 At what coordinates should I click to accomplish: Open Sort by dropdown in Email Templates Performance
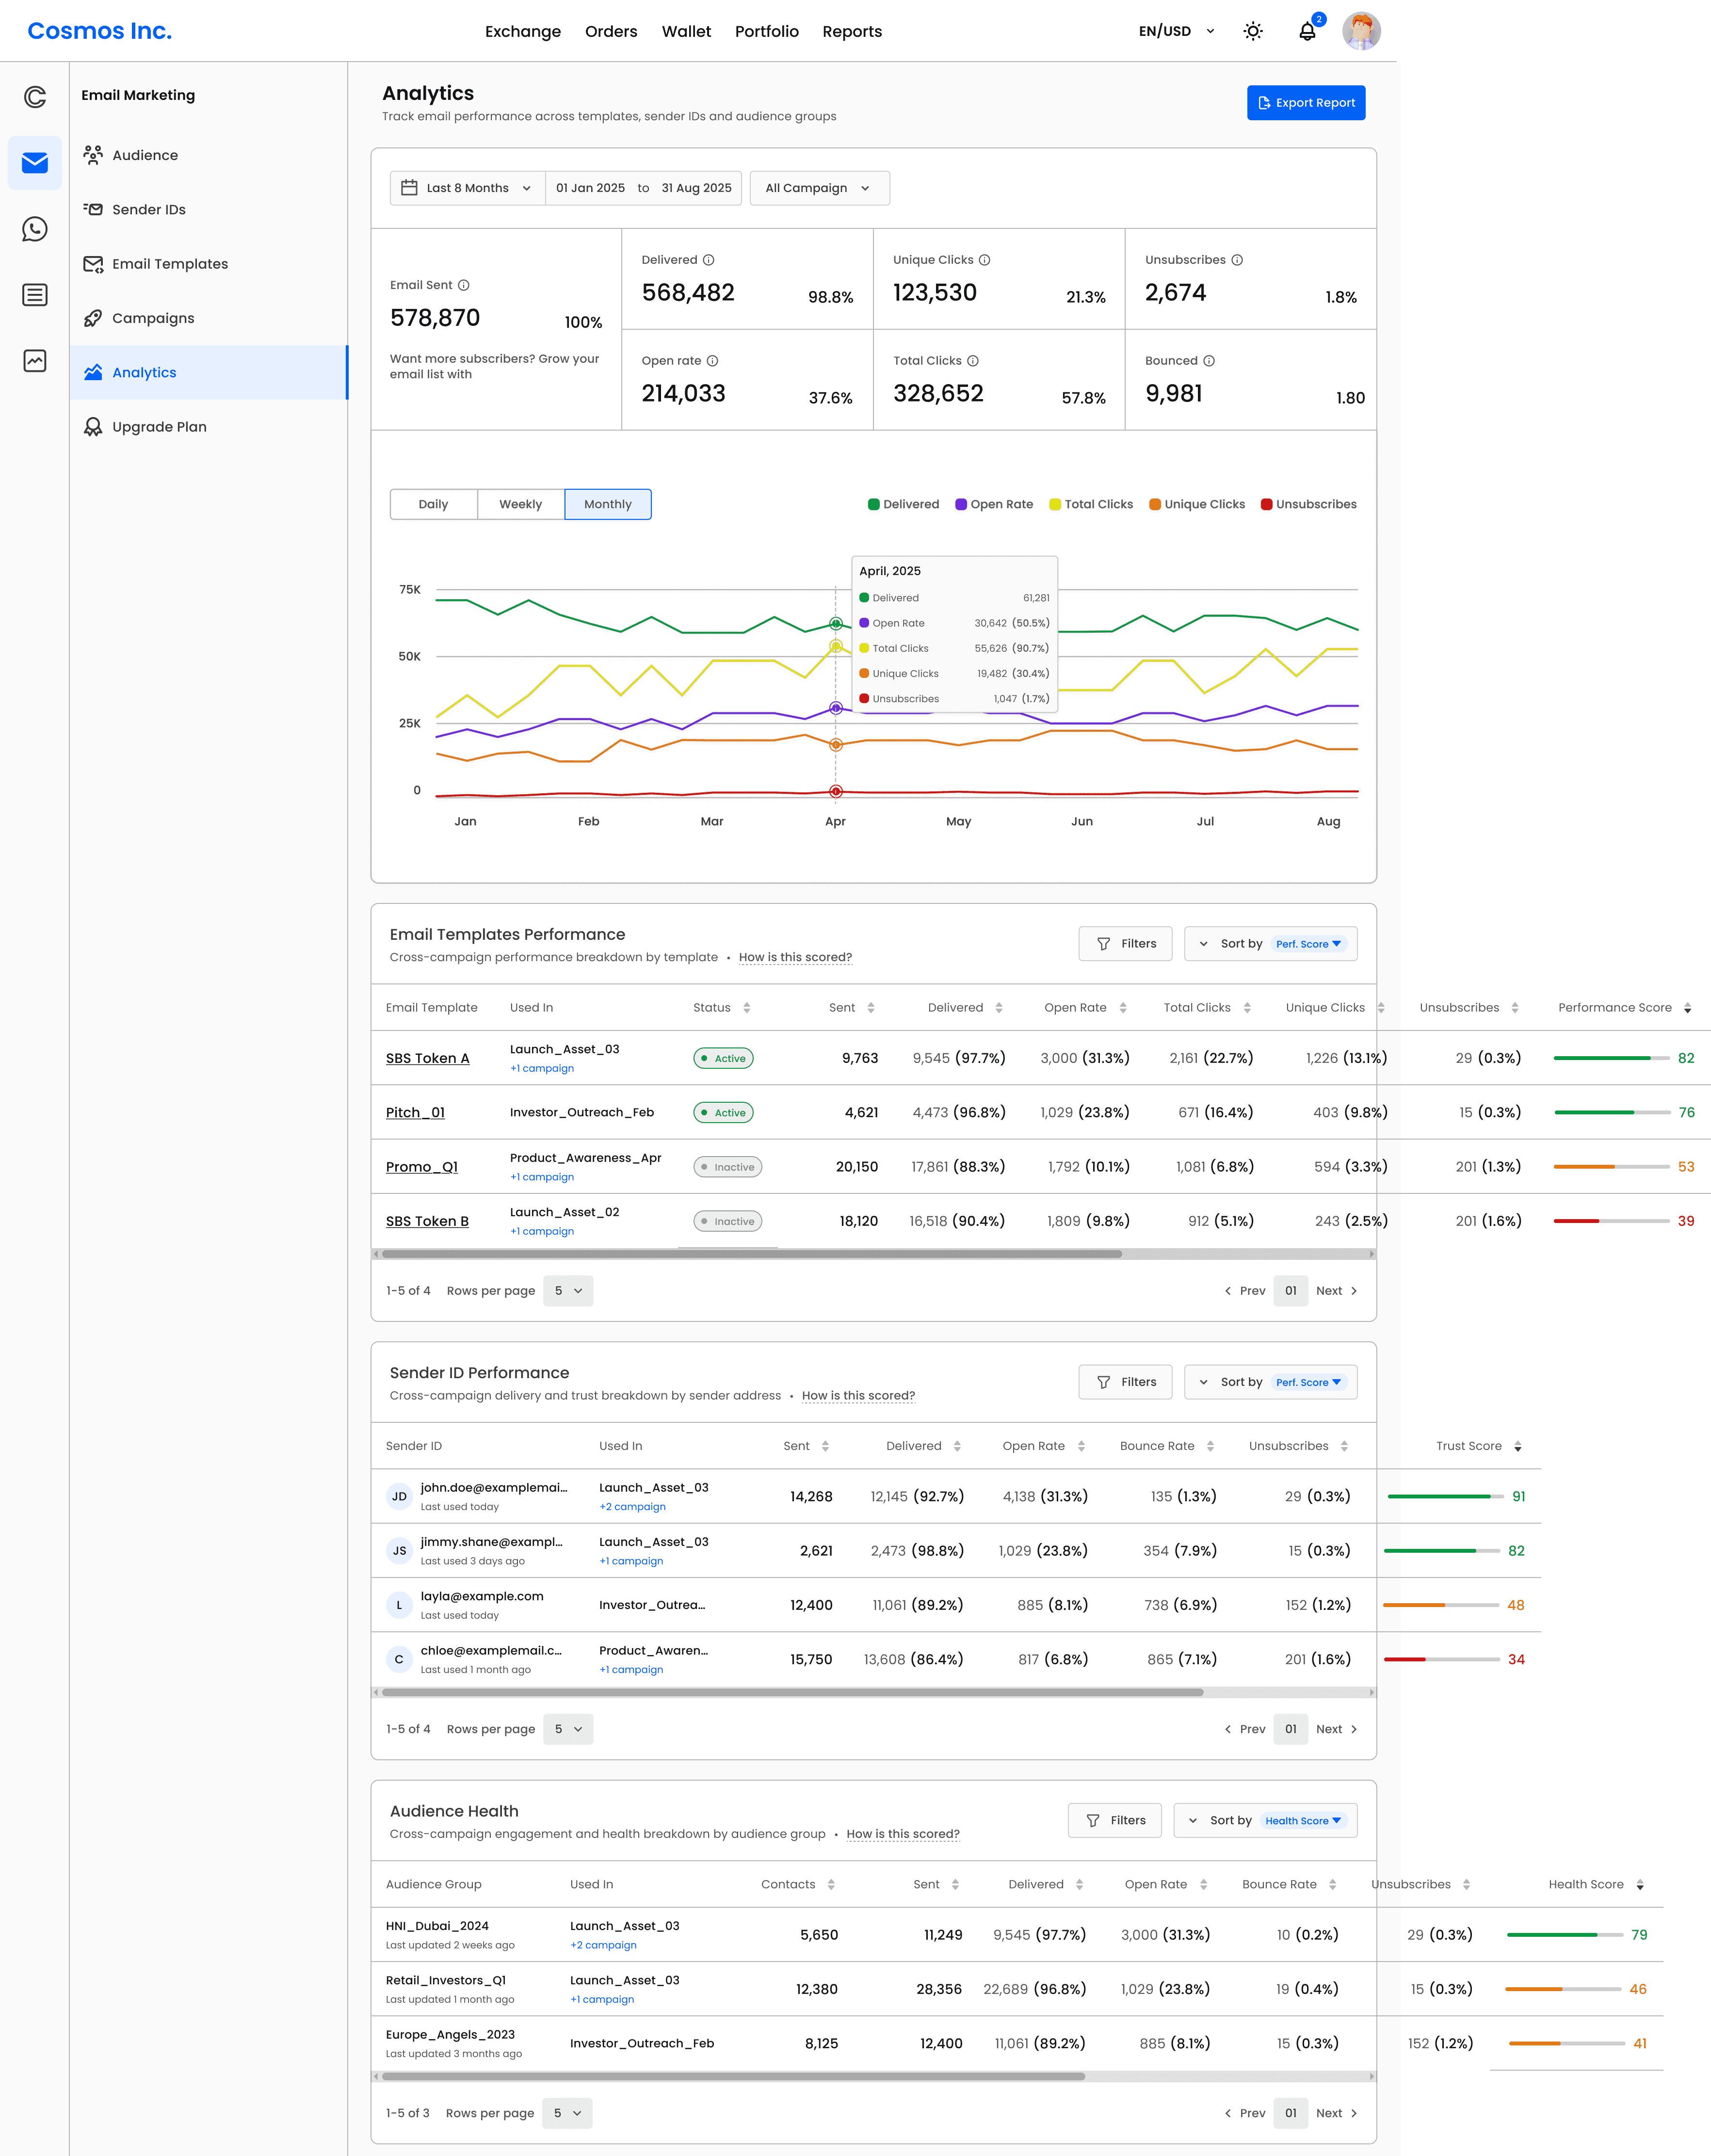coord(1271,944)
